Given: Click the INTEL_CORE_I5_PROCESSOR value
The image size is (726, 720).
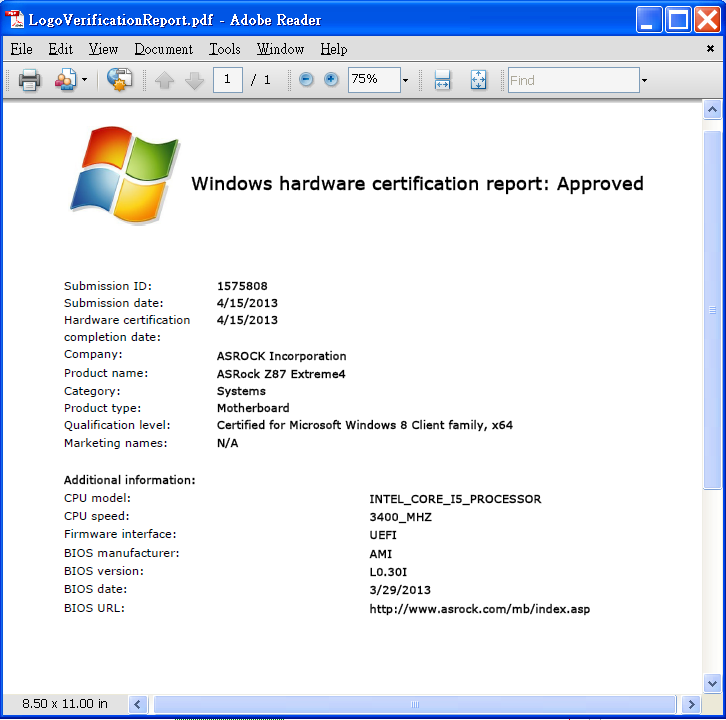Looking at the screenshot, I should pos(455,499).
